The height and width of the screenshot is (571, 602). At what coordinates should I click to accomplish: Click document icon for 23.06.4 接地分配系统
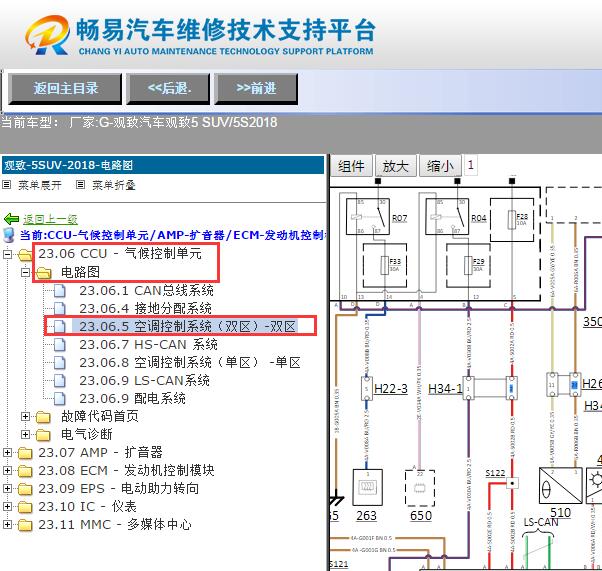click(x=60, y=309)
